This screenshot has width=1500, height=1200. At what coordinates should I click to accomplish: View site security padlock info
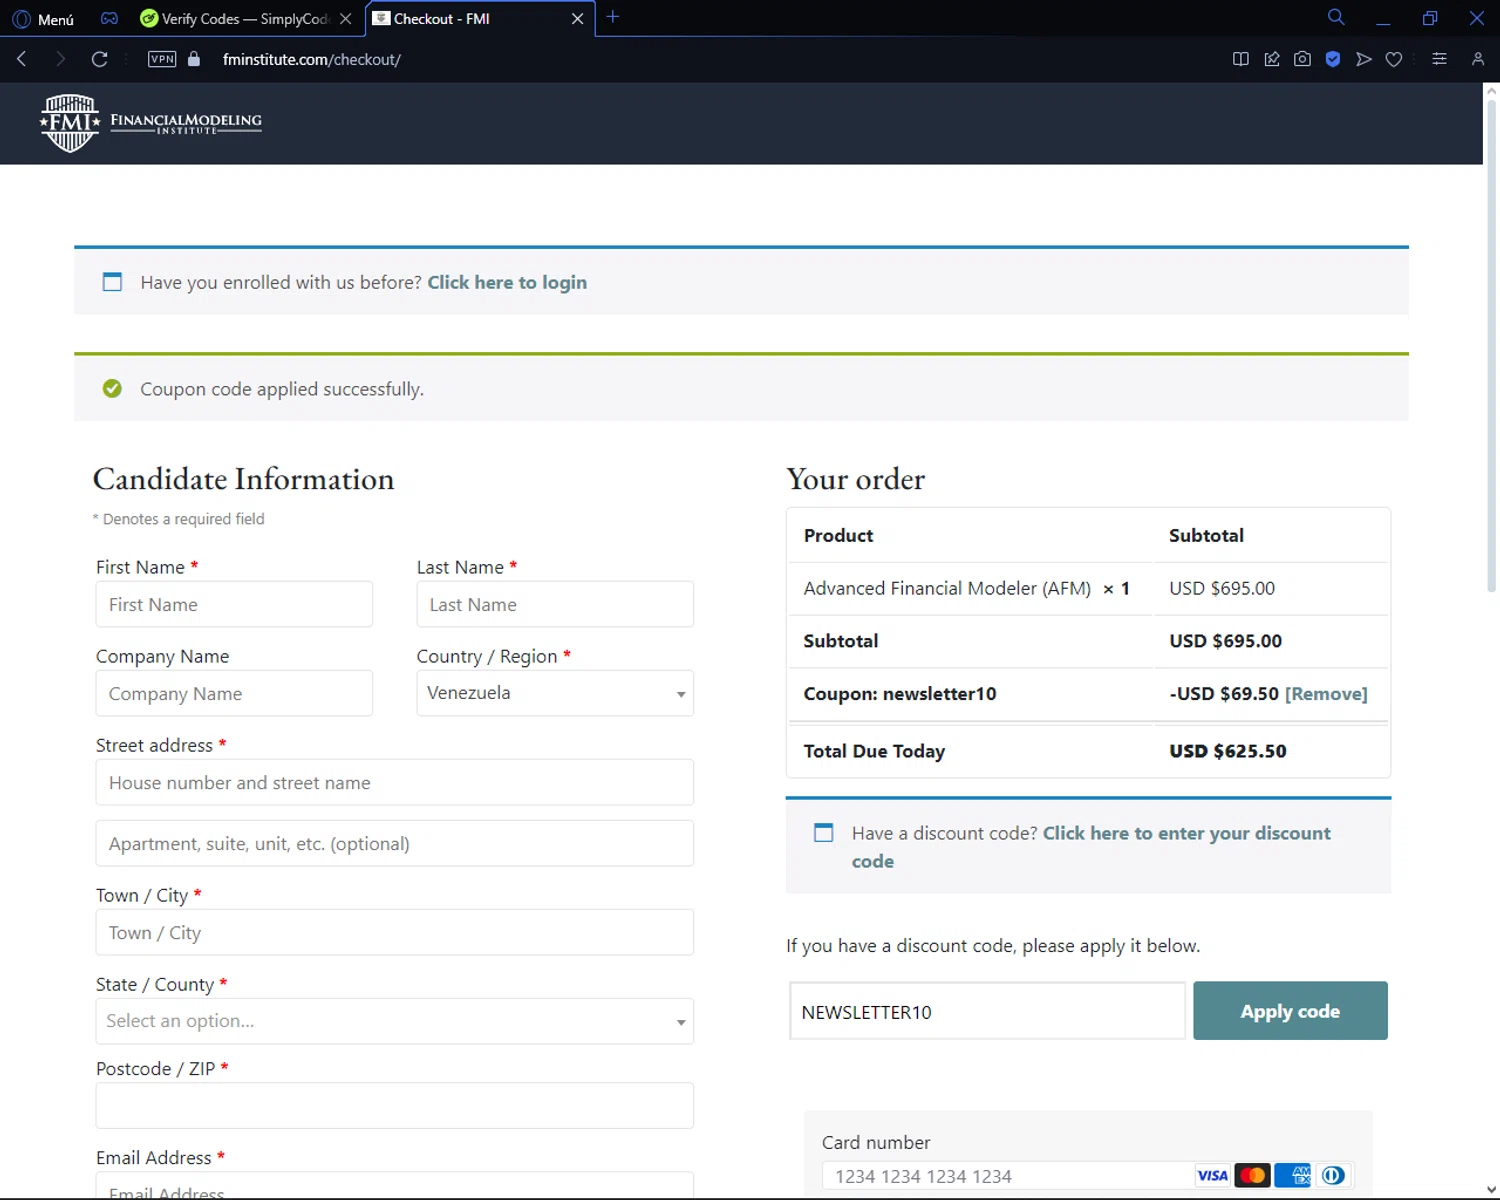[194, 59]
